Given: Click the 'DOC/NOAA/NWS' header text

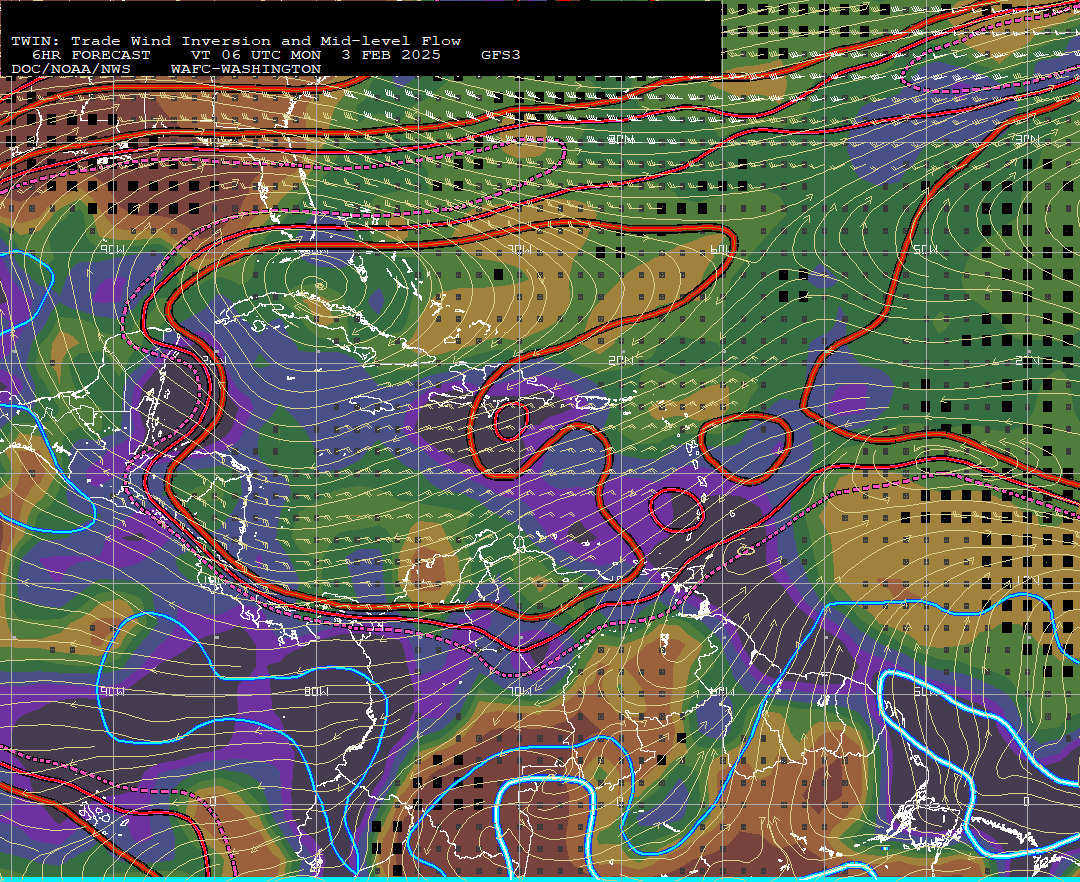Looking at the screenshot, I should point(71,70).
